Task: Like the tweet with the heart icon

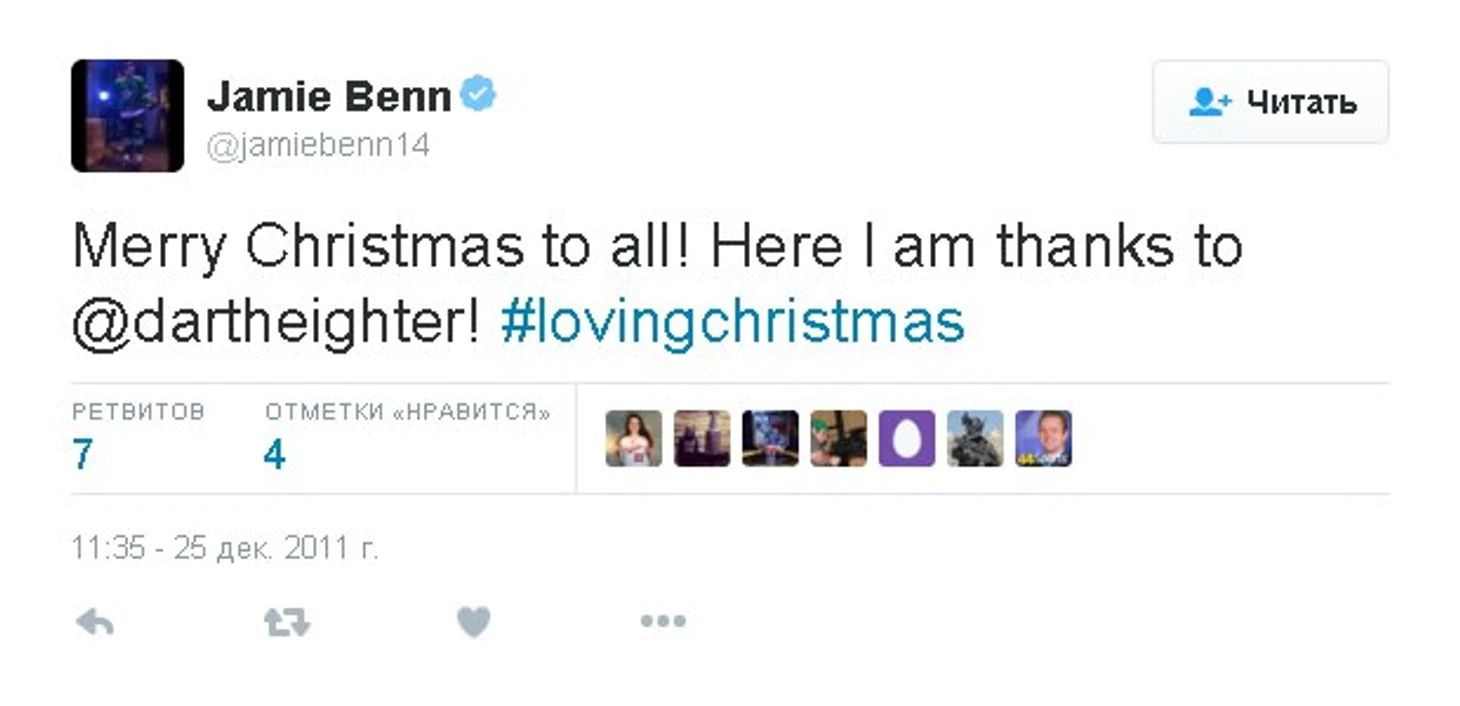Action: [473, 622]
